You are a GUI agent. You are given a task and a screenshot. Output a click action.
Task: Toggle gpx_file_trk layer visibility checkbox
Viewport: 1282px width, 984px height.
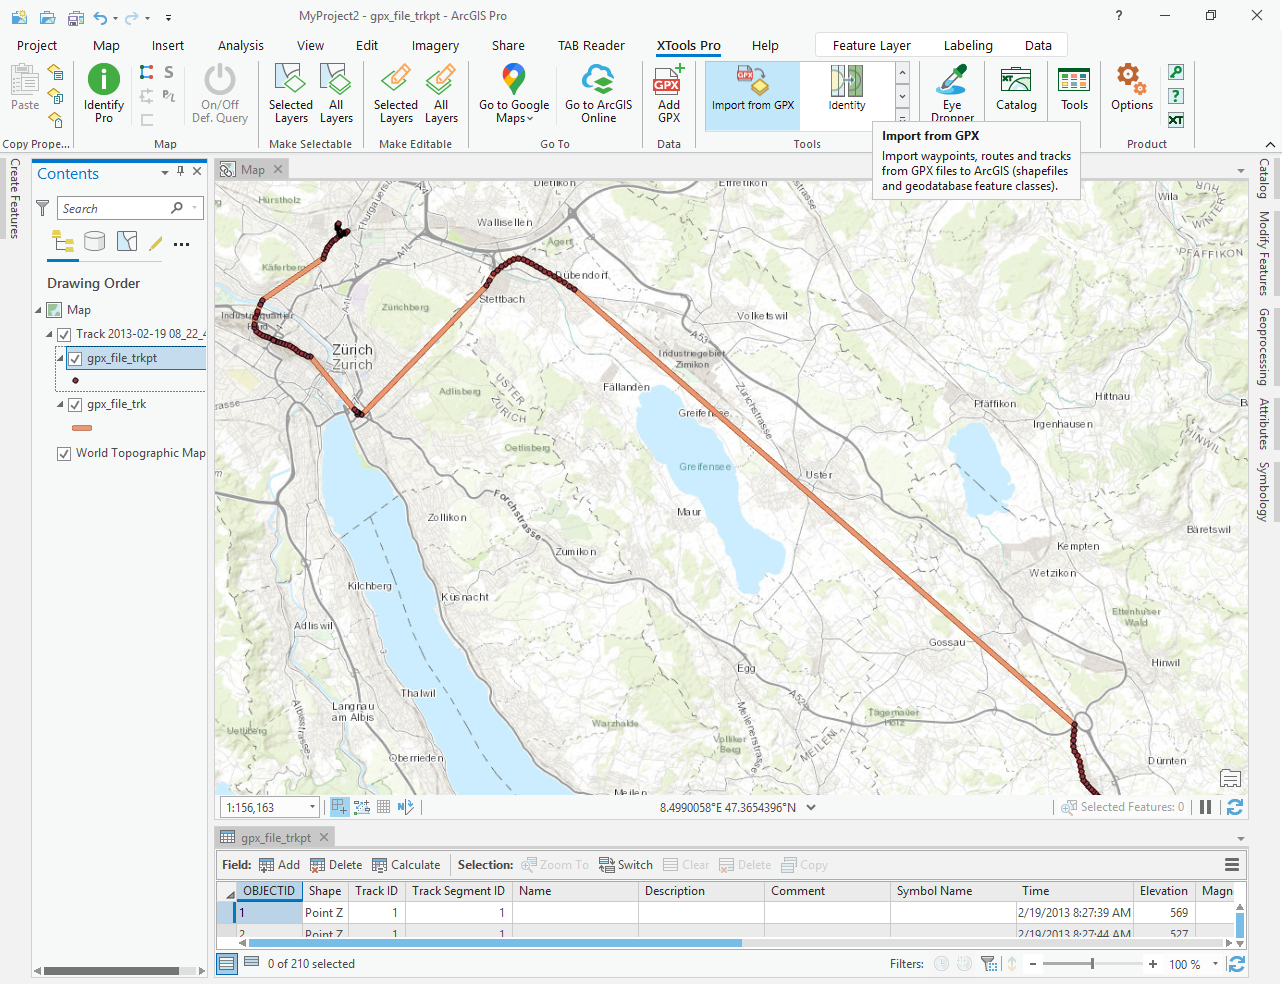[x=75, y=405]
